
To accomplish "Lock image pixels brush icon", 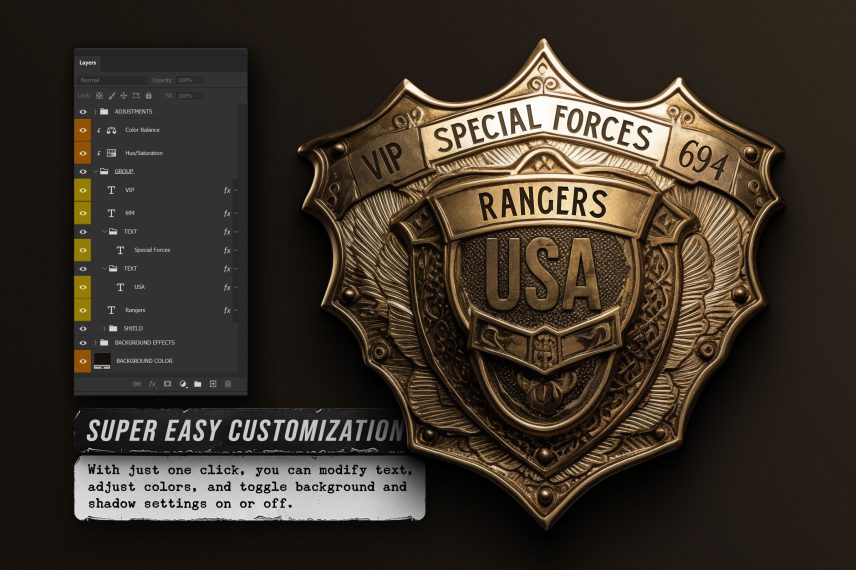I will pos(112,96).
